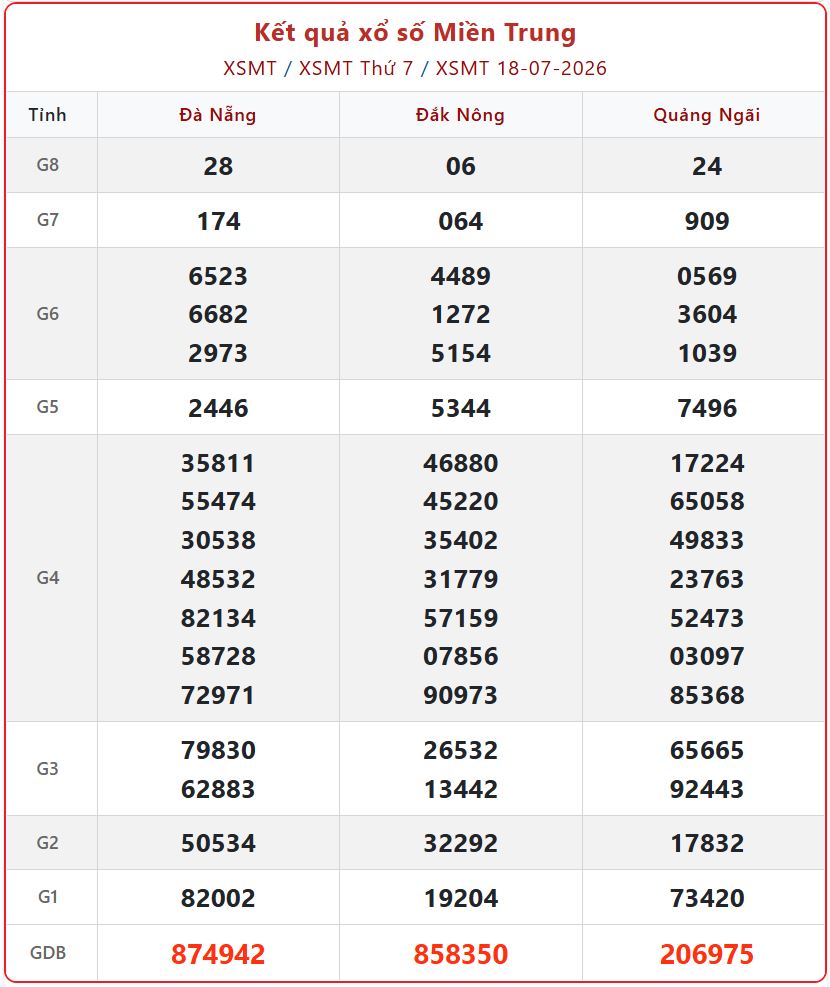Select Đắk Nông special prize 858350
The width and height of the screenshot is (830, 987).
tap(461, 954)
